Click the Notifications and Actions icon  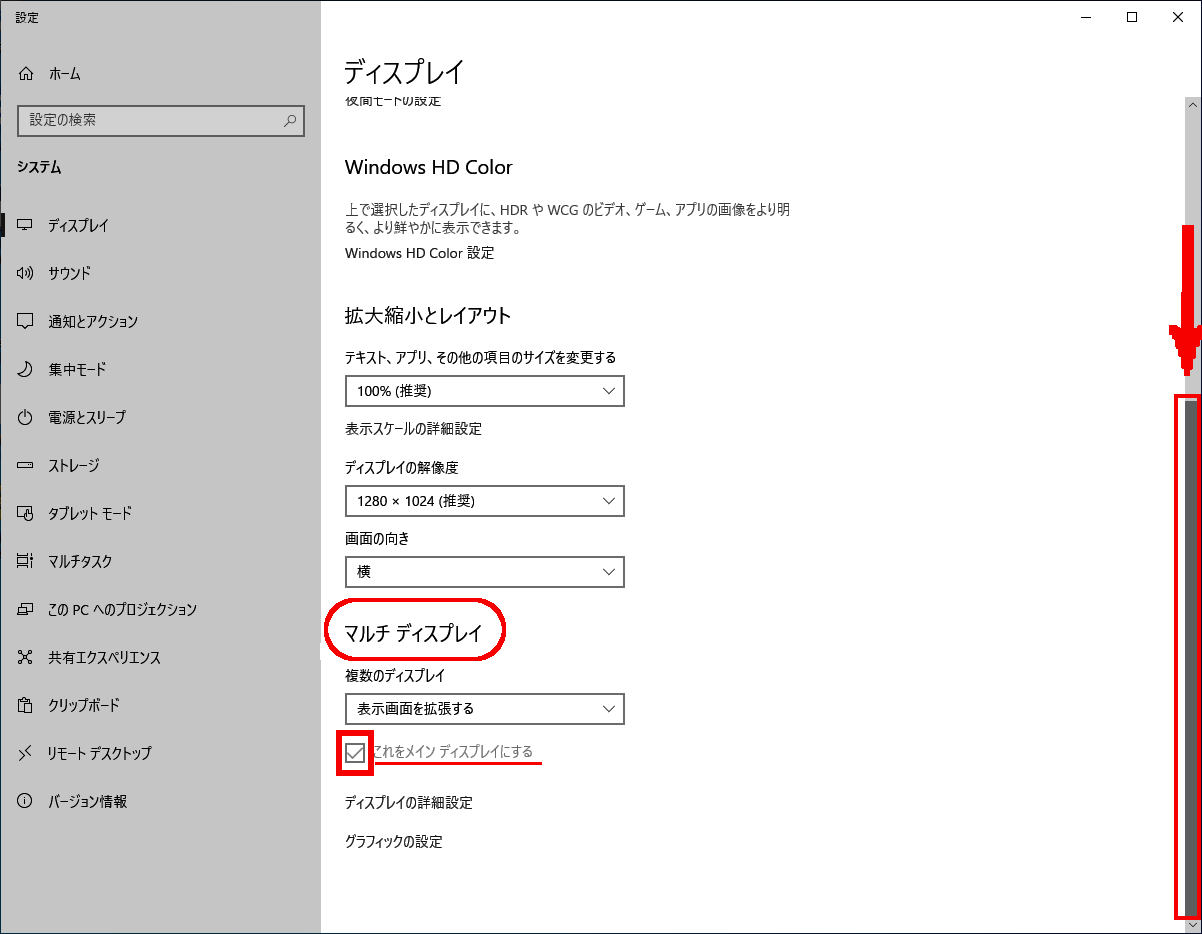(x=26, y=321)
